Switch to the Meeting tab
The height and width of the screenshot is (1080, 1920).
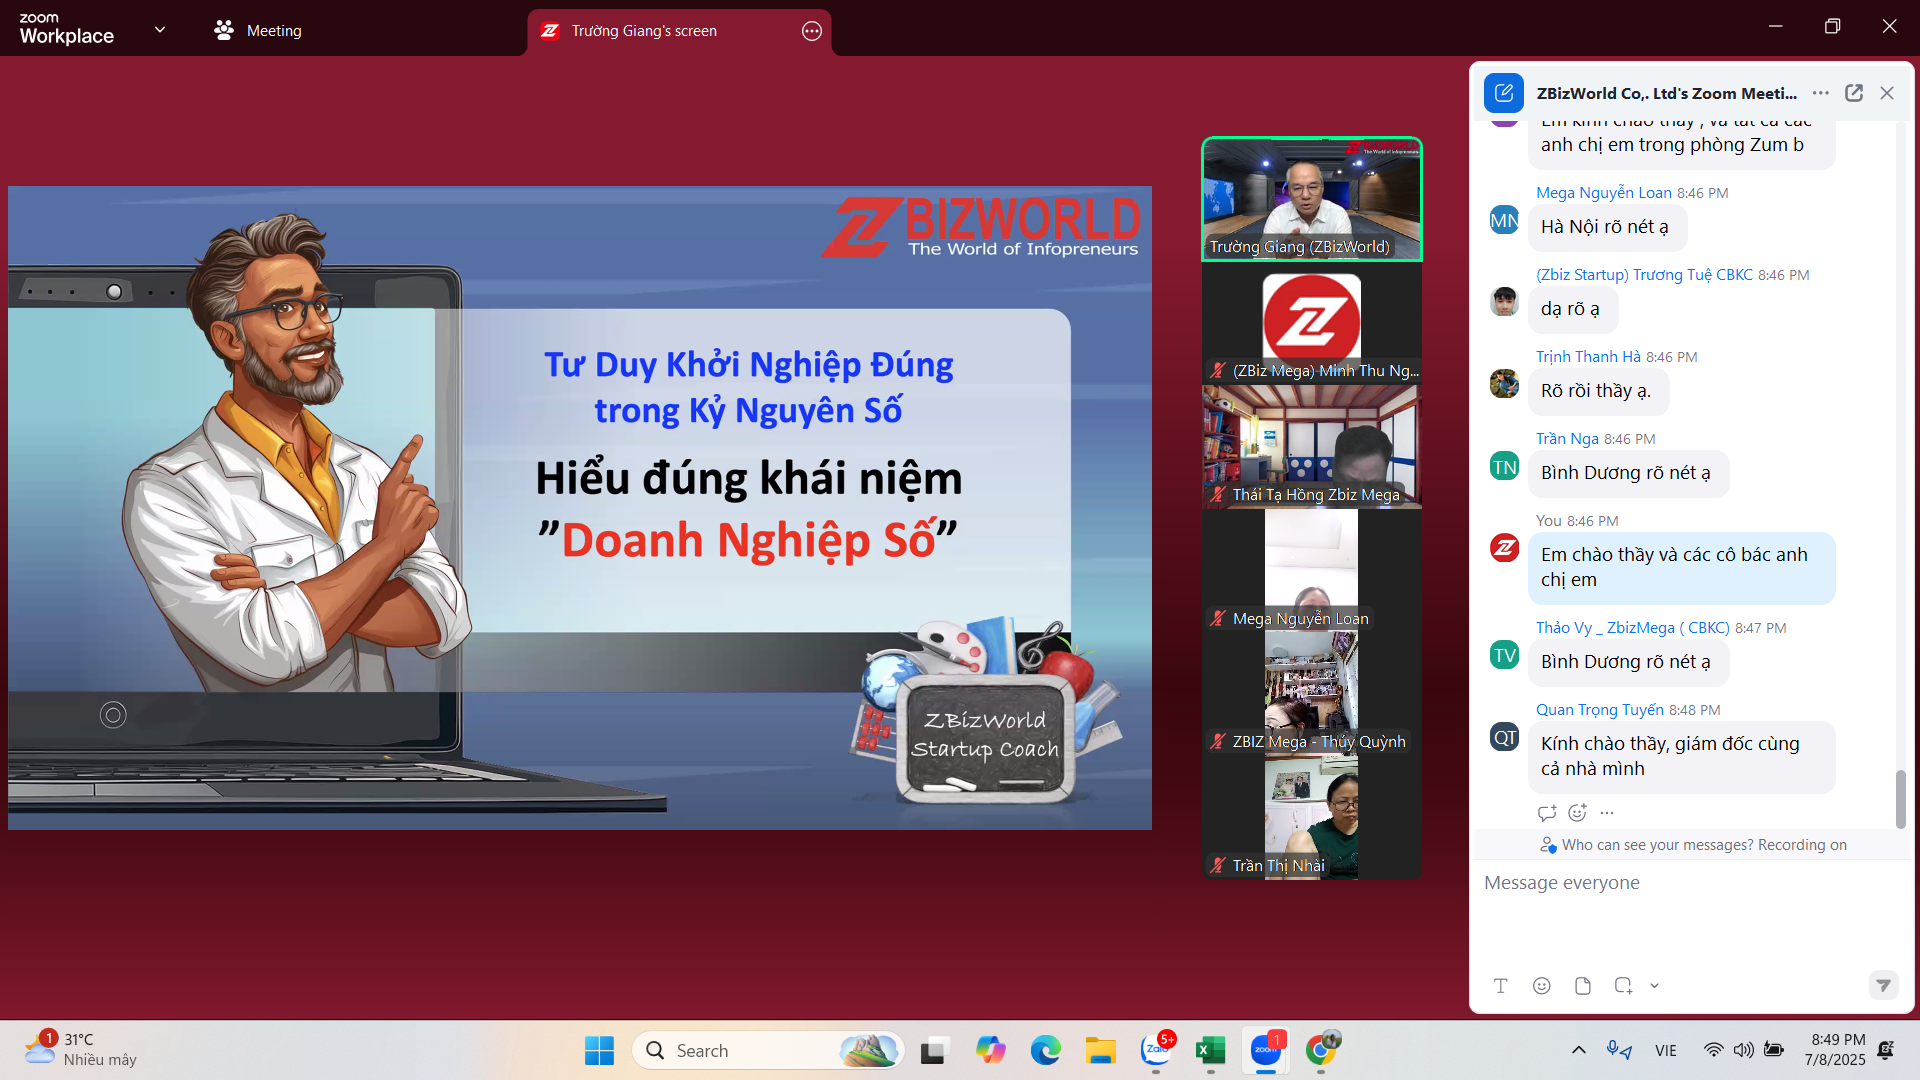click(258, 31)
